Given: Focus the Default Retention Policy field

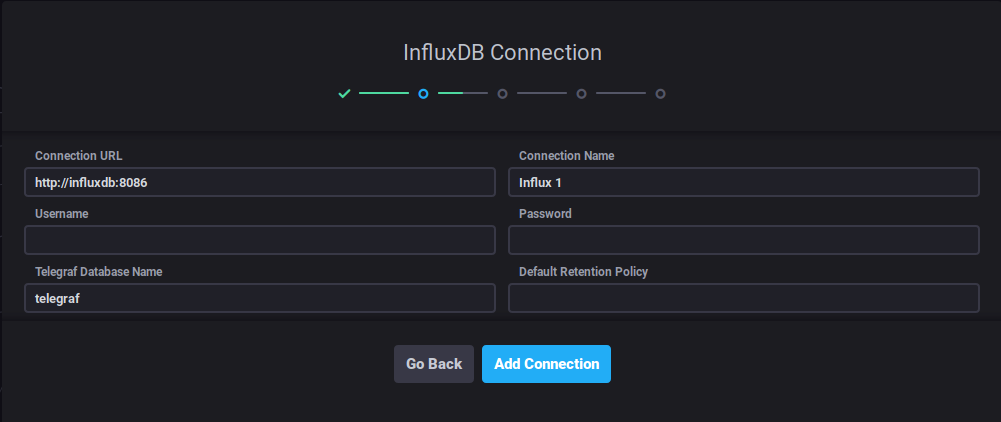Looking at the screenshot, I should tap(744, 298).
